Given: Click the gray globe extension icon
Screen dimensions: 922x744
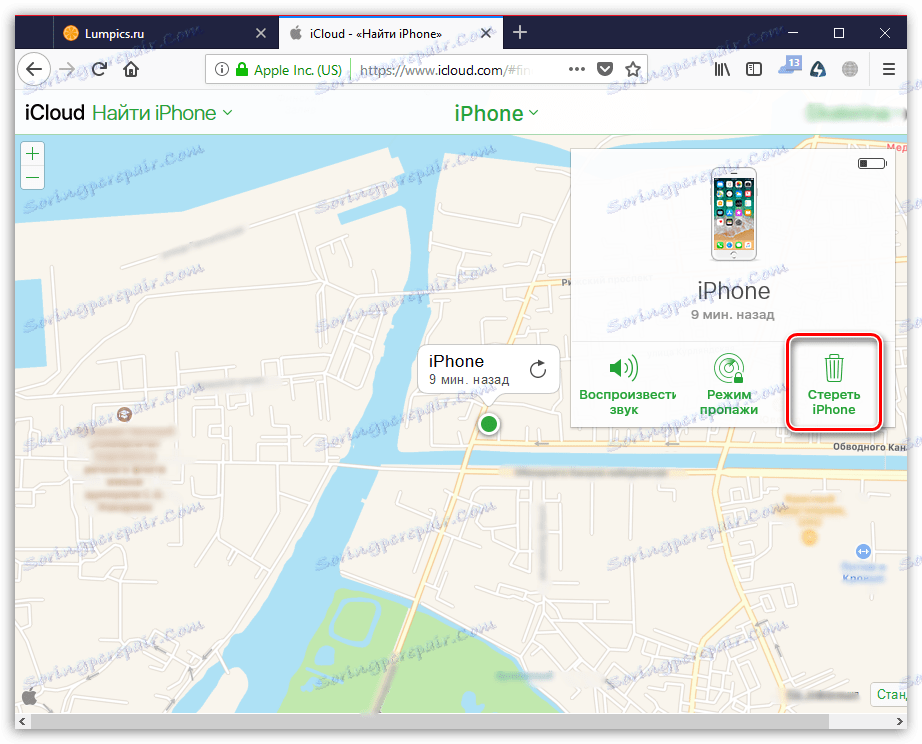Looking at the screenshot, I should pos(850,69).
